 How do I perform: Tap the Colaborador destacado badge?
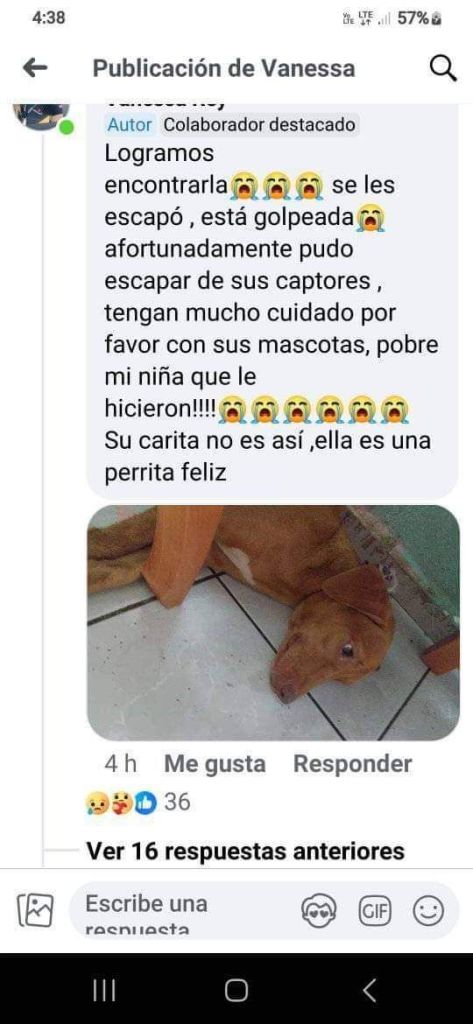point(260,124)
